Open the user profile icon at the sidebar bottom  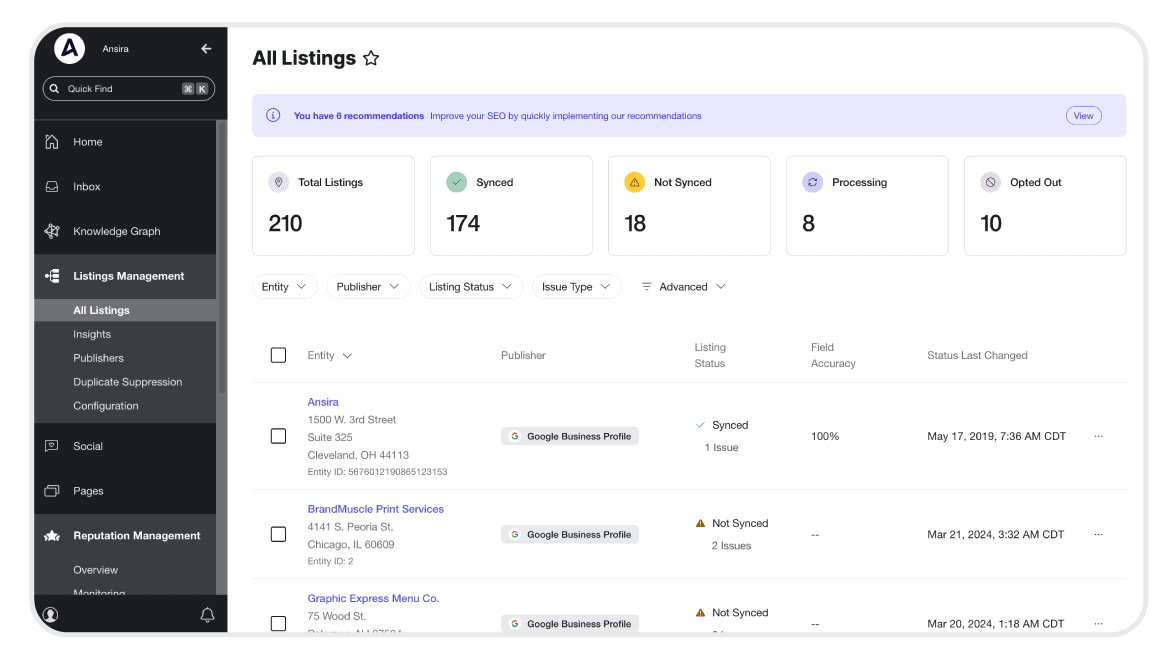(51, 615)
